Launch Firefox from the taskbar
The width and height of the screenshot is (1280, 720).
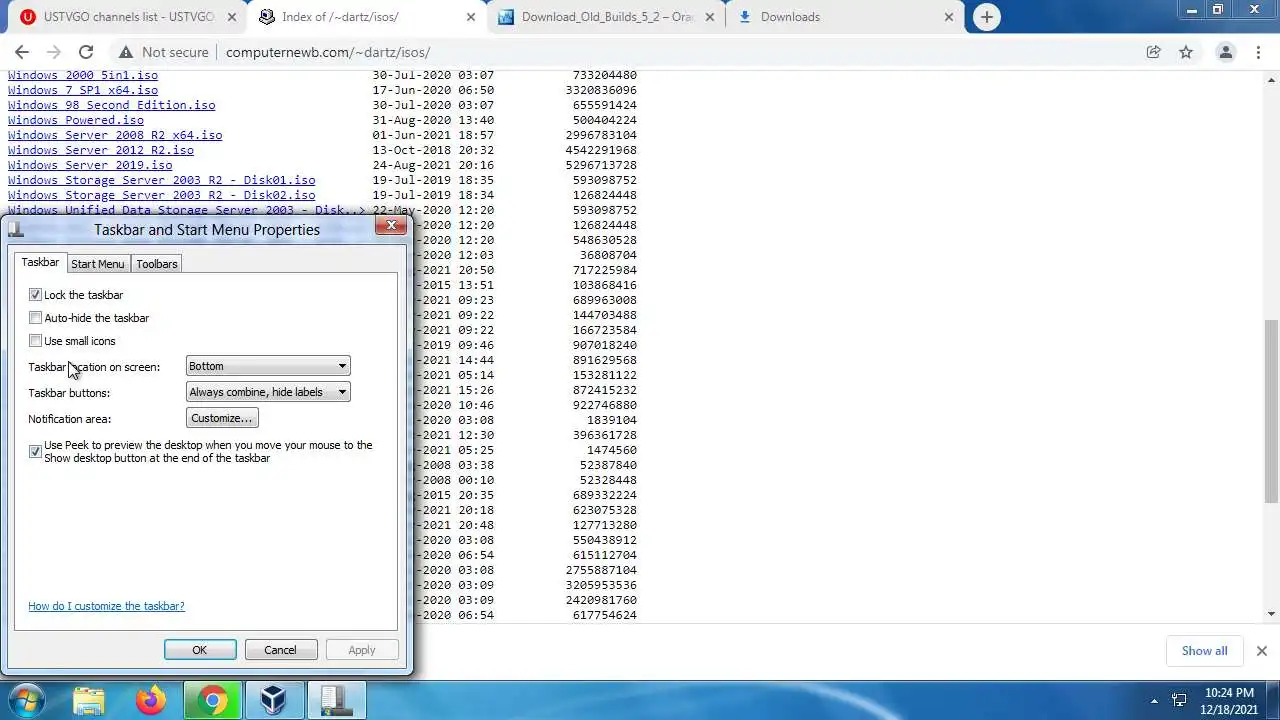[151, 700]
